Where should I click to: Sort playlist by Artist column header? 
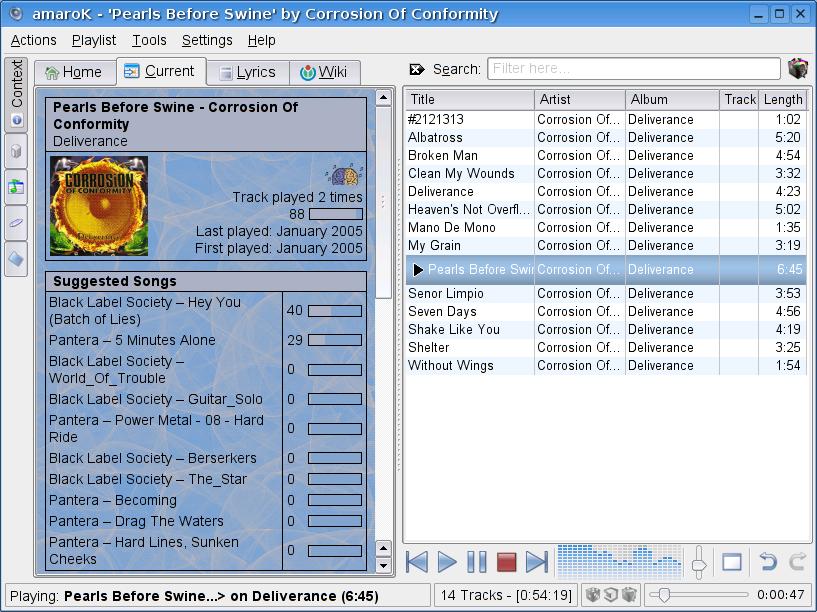point(580,99)
